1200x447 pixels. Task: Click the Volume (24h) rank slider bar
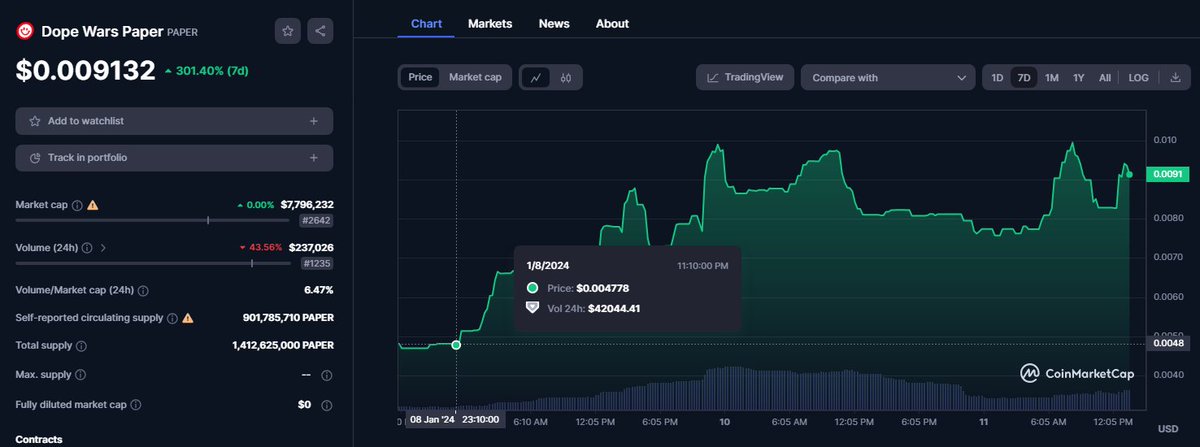click(153, 263)
